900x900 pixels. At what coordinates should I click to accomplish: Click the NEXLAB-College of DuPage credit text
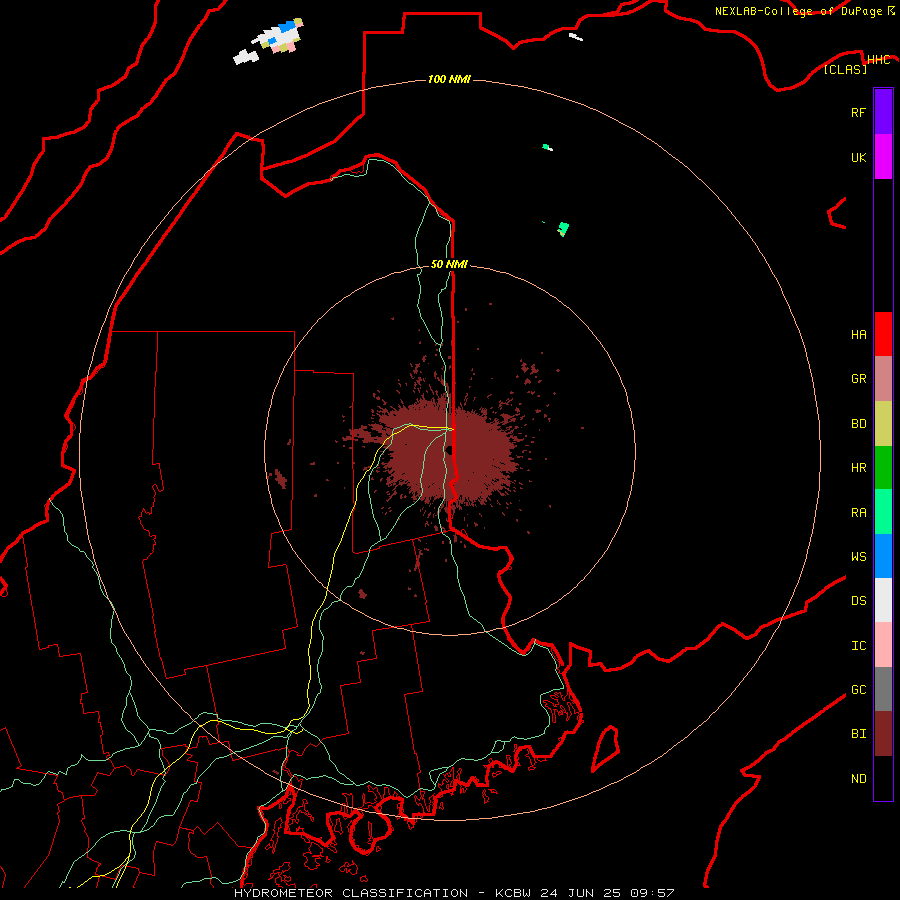[798, 11]
